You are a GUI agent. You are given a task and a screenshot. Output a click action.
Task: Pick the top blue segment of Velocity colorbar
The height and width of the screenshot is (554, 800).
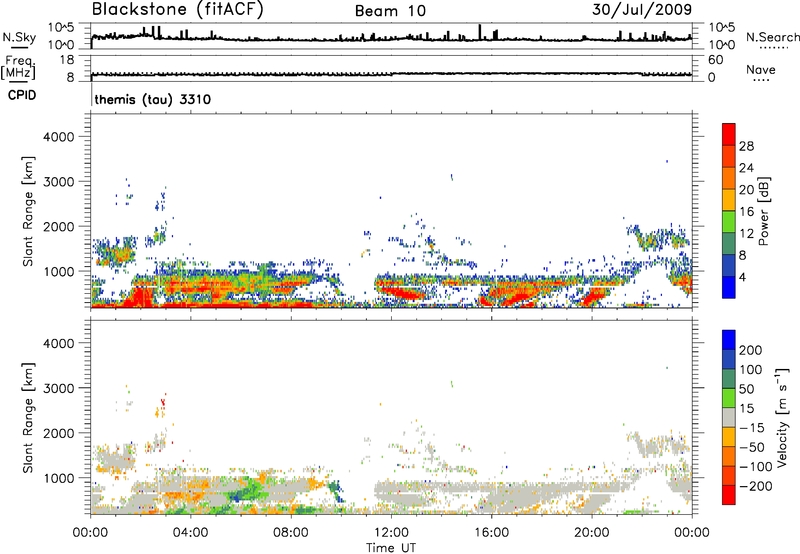pyautogui.click(x=729, y=340)
